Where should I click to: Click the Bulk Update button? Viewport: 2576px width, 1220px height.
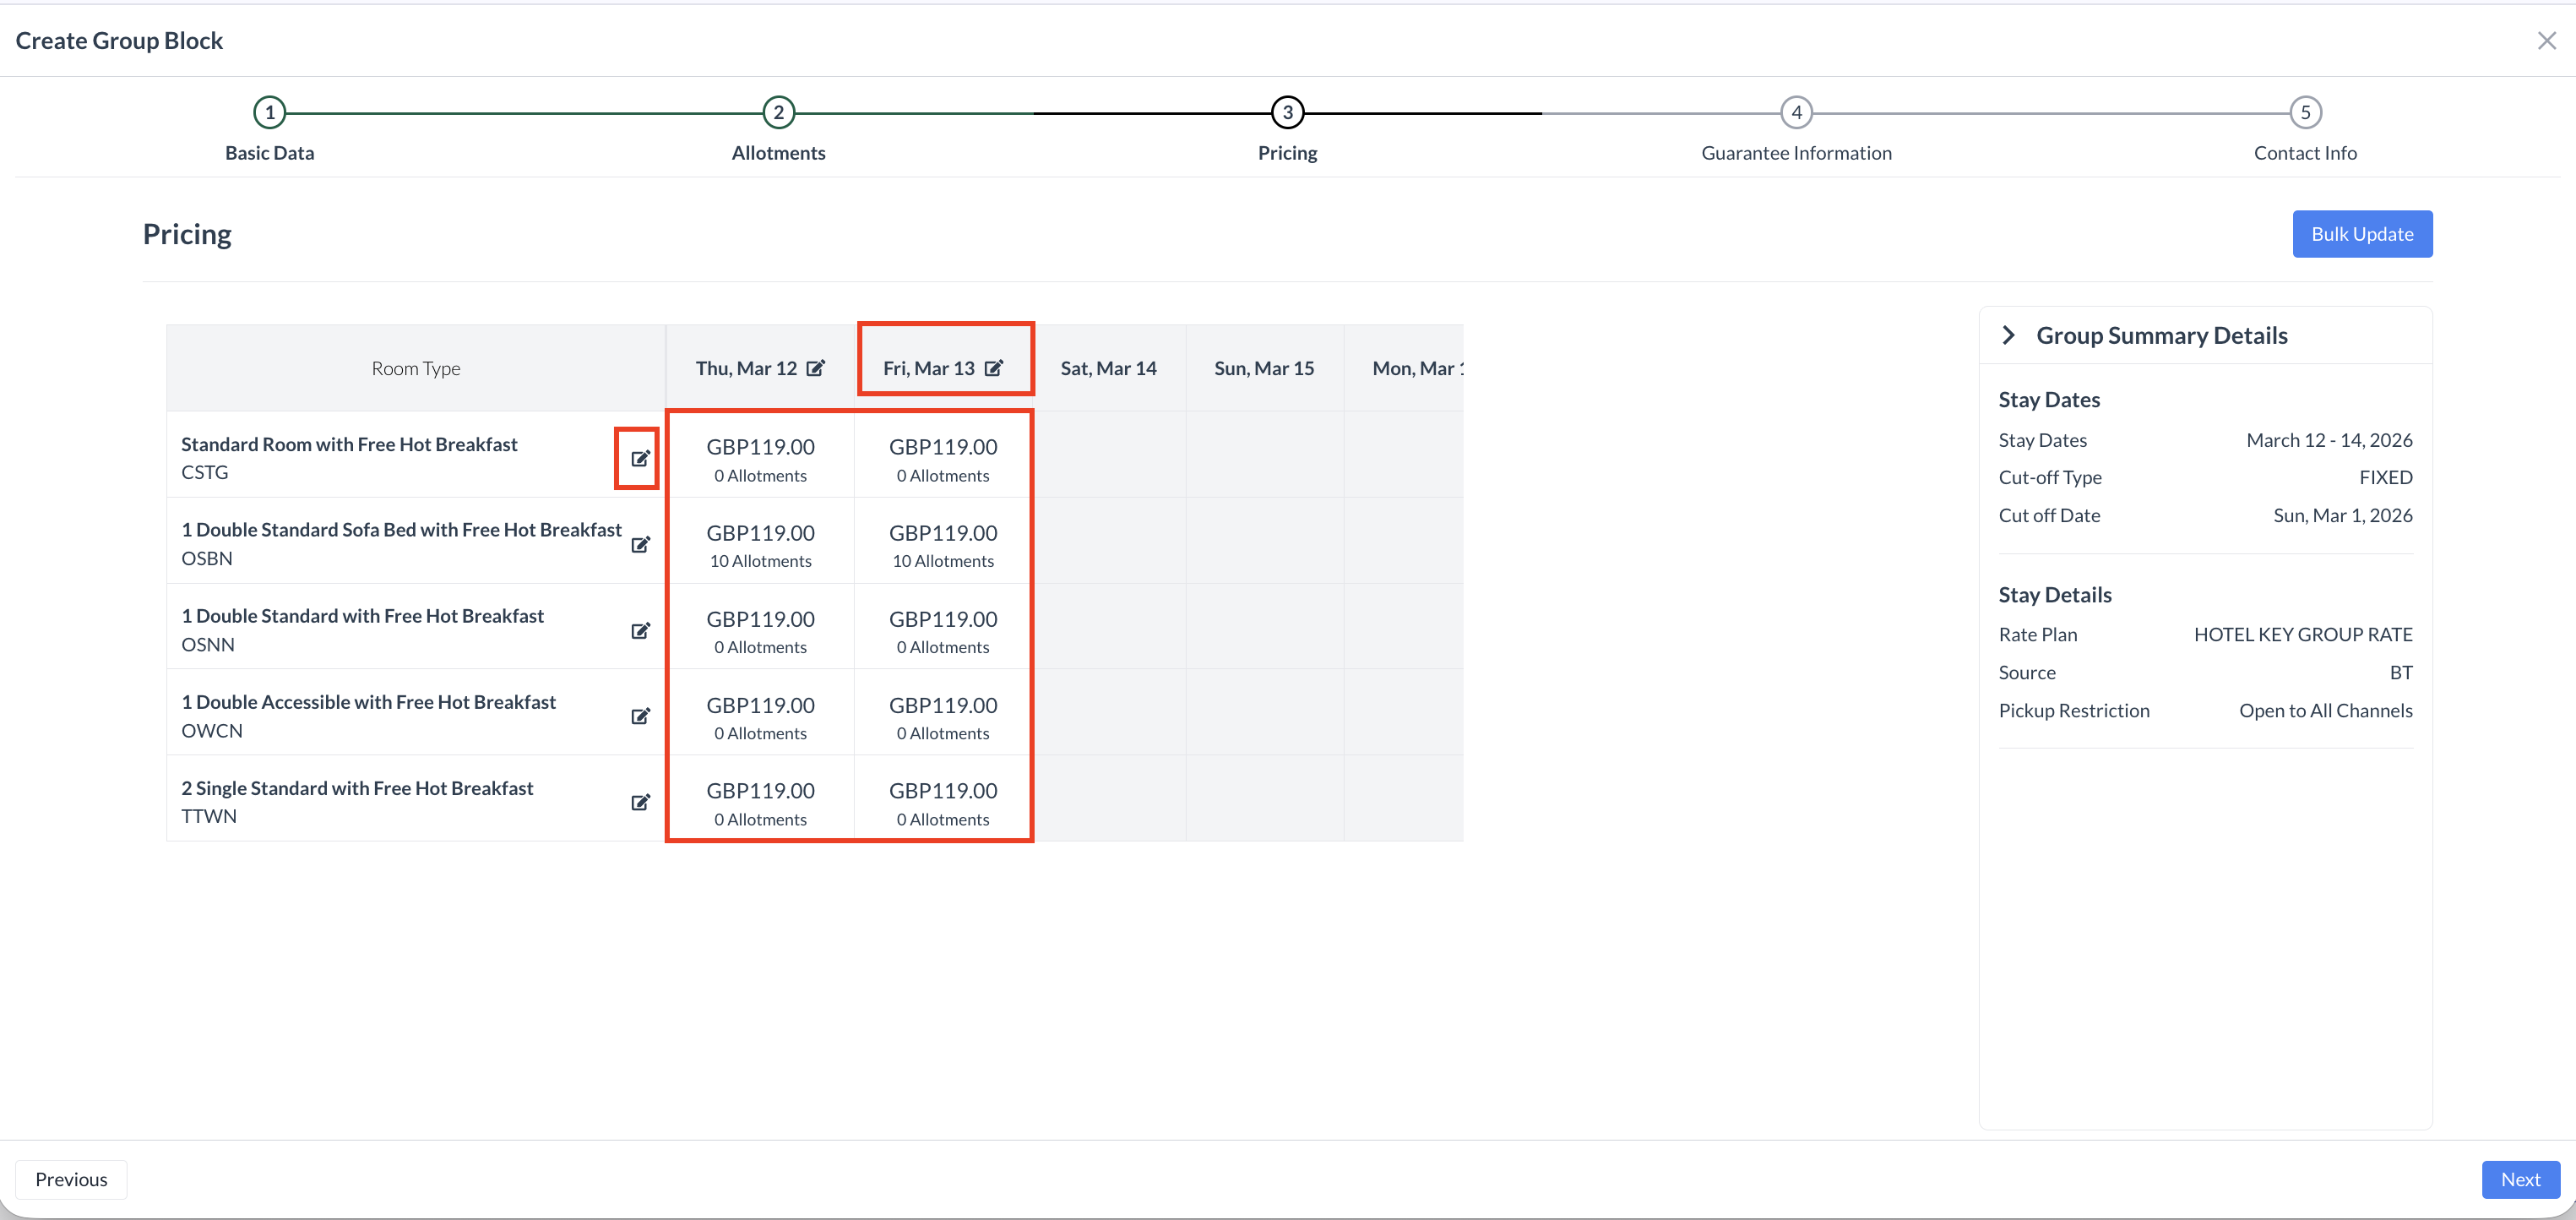2361,234
